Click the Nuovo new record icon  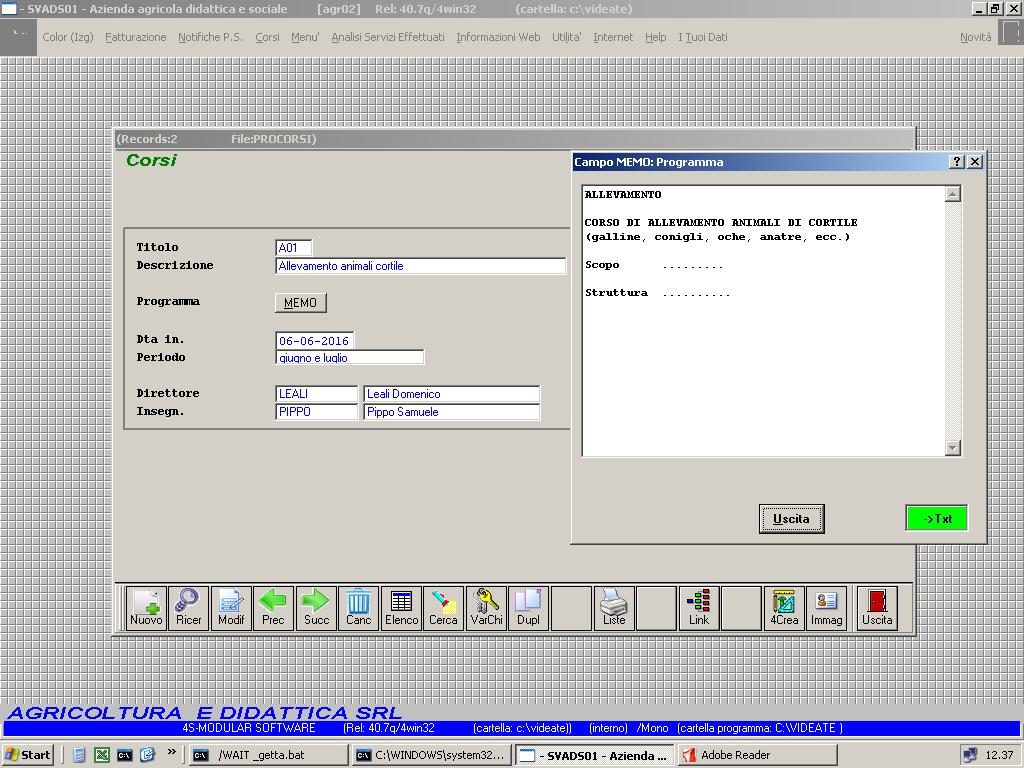146,608
